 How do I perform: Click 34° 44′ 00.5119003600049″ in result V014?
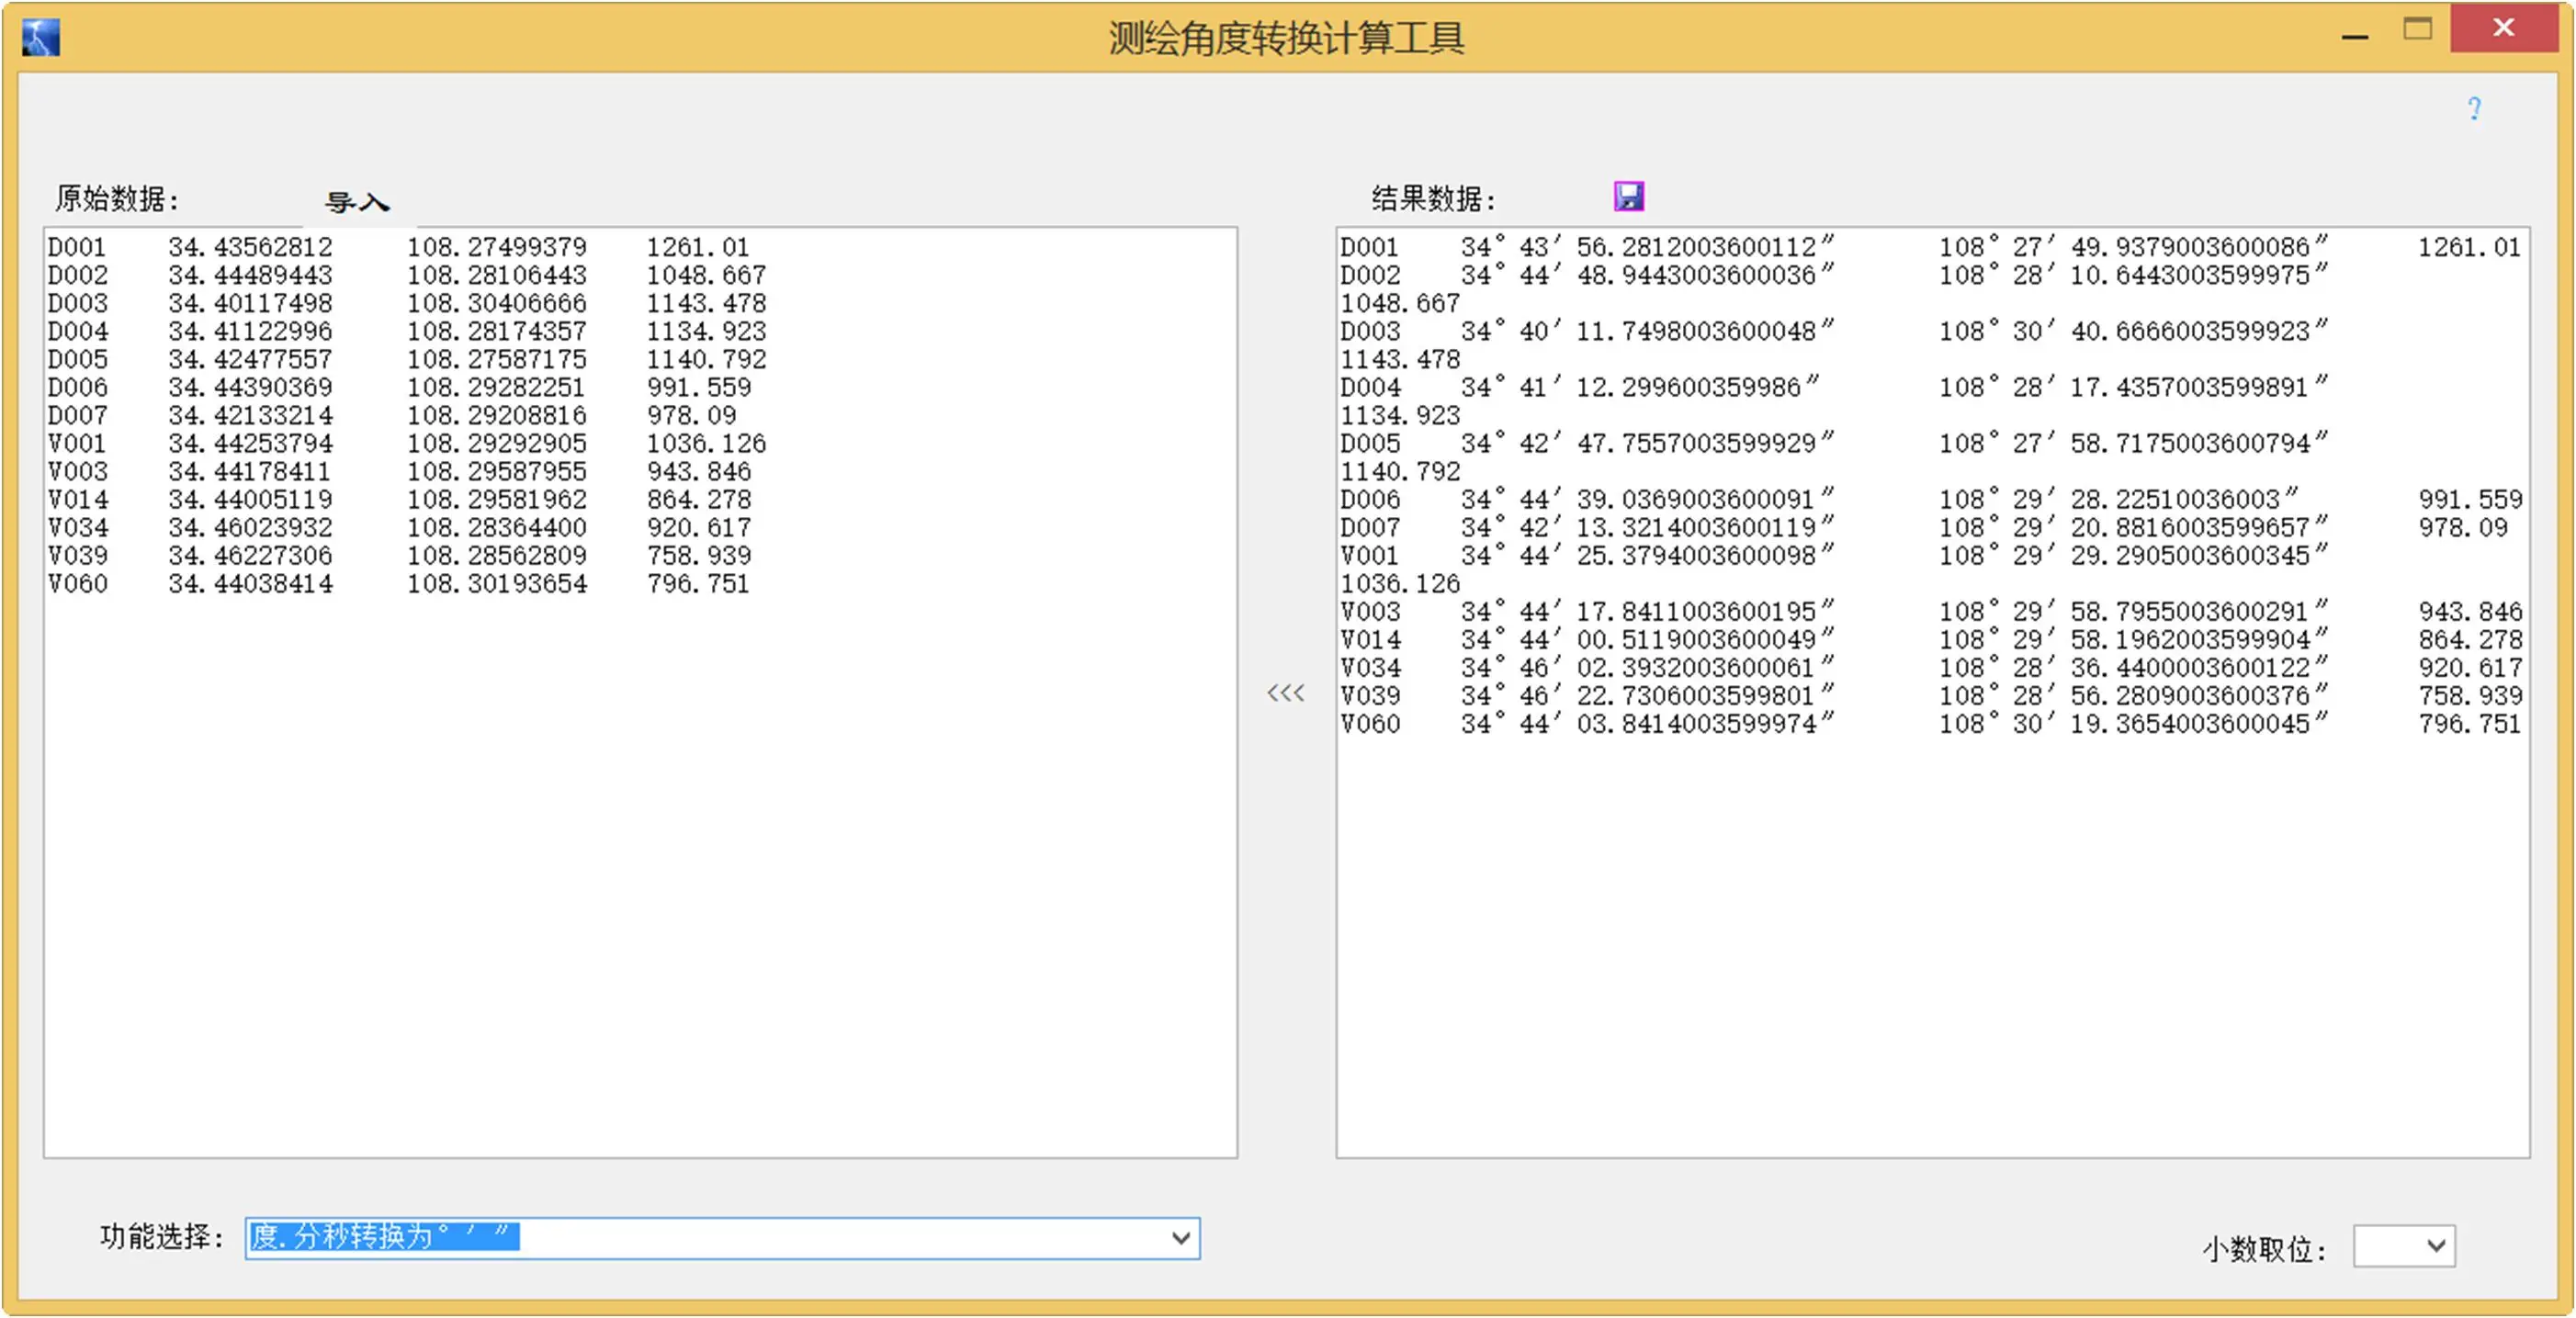(x=1647, y=638)
